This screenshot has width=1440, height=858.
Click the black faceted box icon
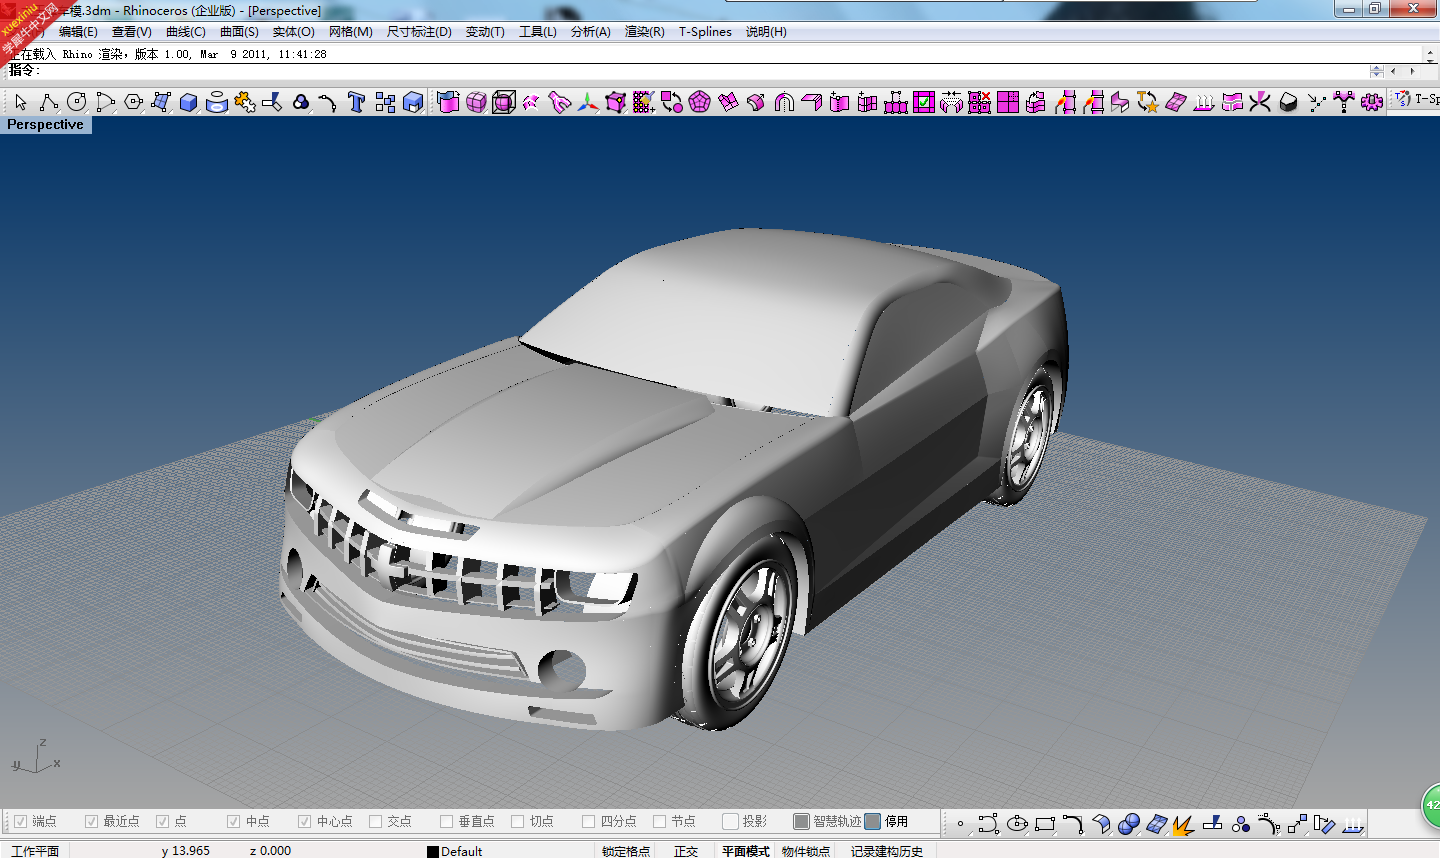1288,102
